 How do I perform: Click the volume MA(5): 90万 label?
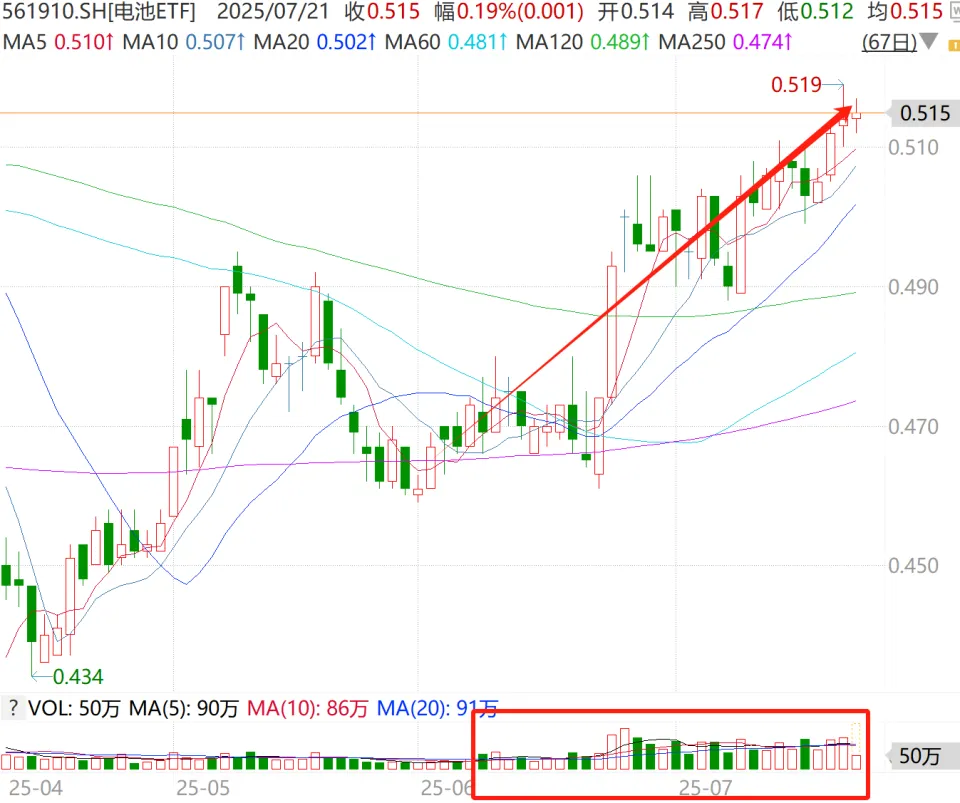tap(183, 709)
